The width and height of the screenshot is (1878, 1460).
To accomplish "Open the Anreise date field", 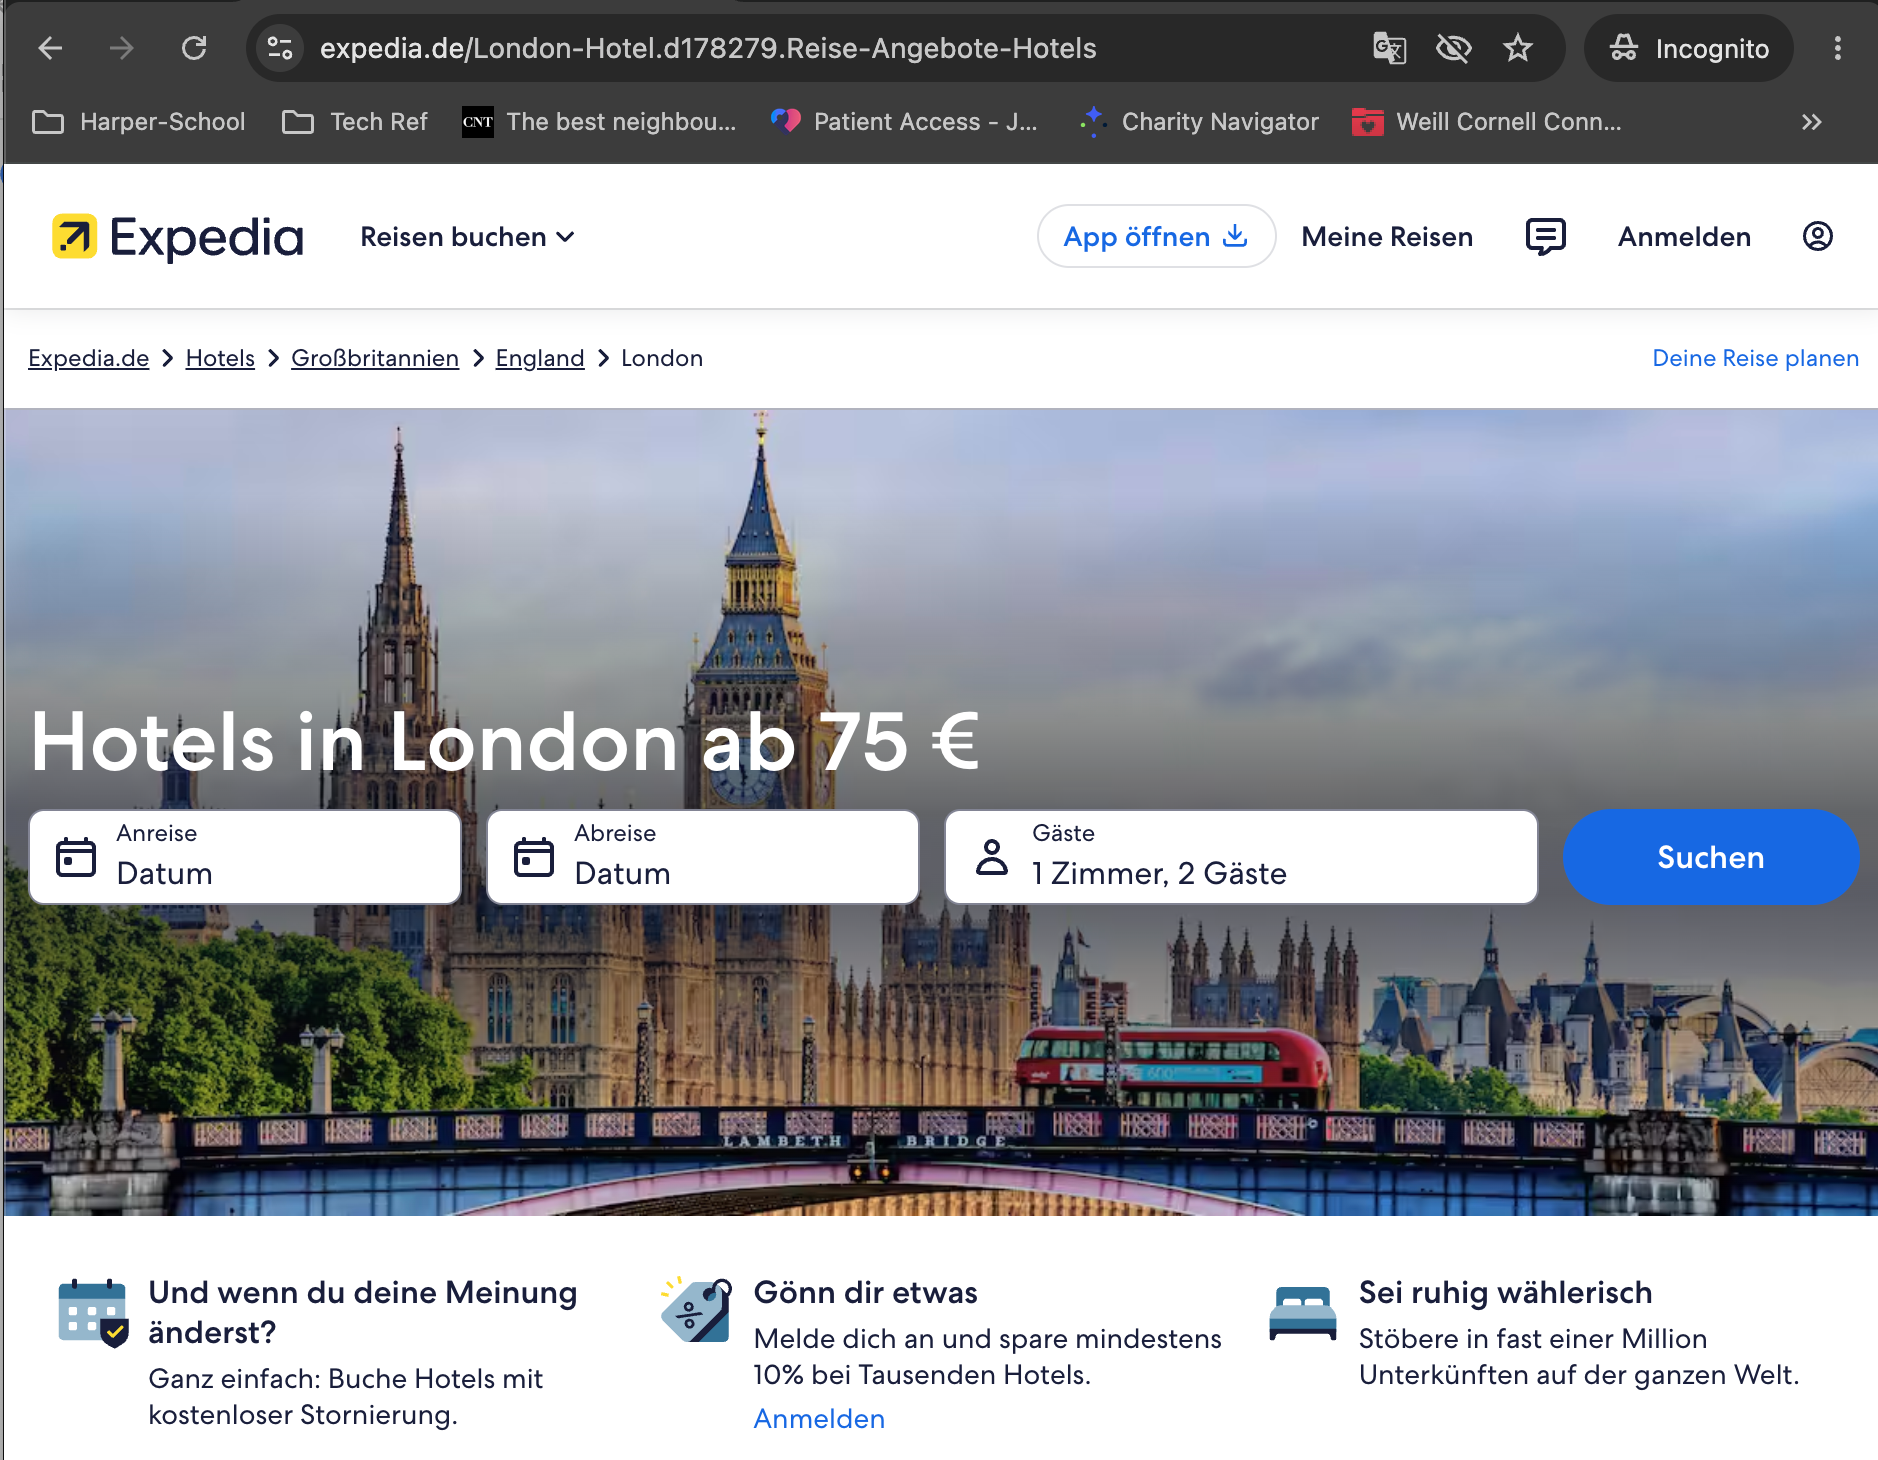I will [x=245, y=857].
